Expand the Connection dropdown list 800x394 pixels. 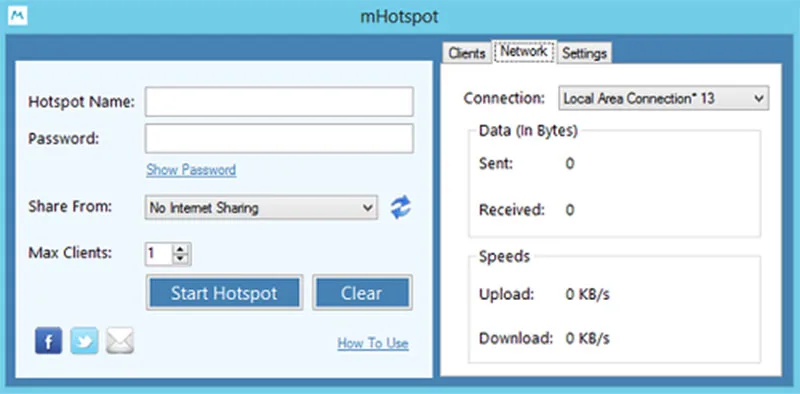(x=664, y=98)
